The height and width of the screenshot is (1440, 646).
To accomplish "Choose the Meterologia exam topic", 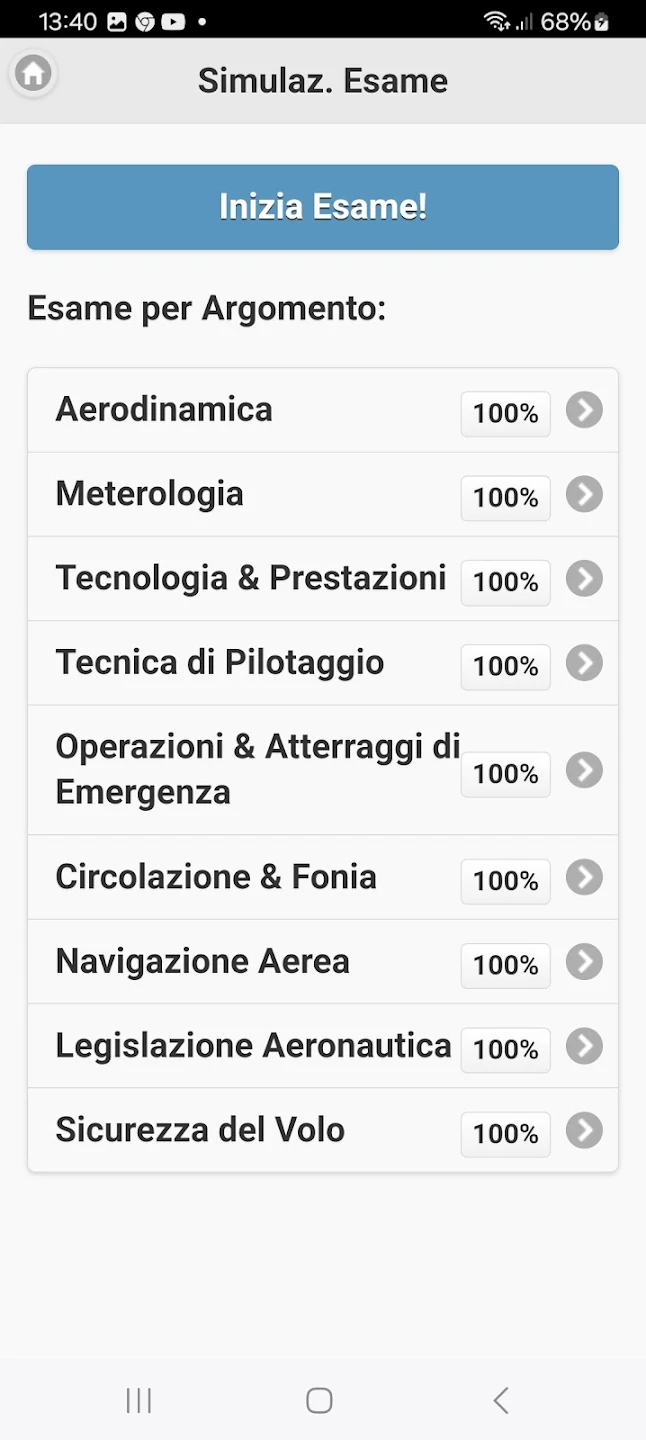I will pos(150,494).
